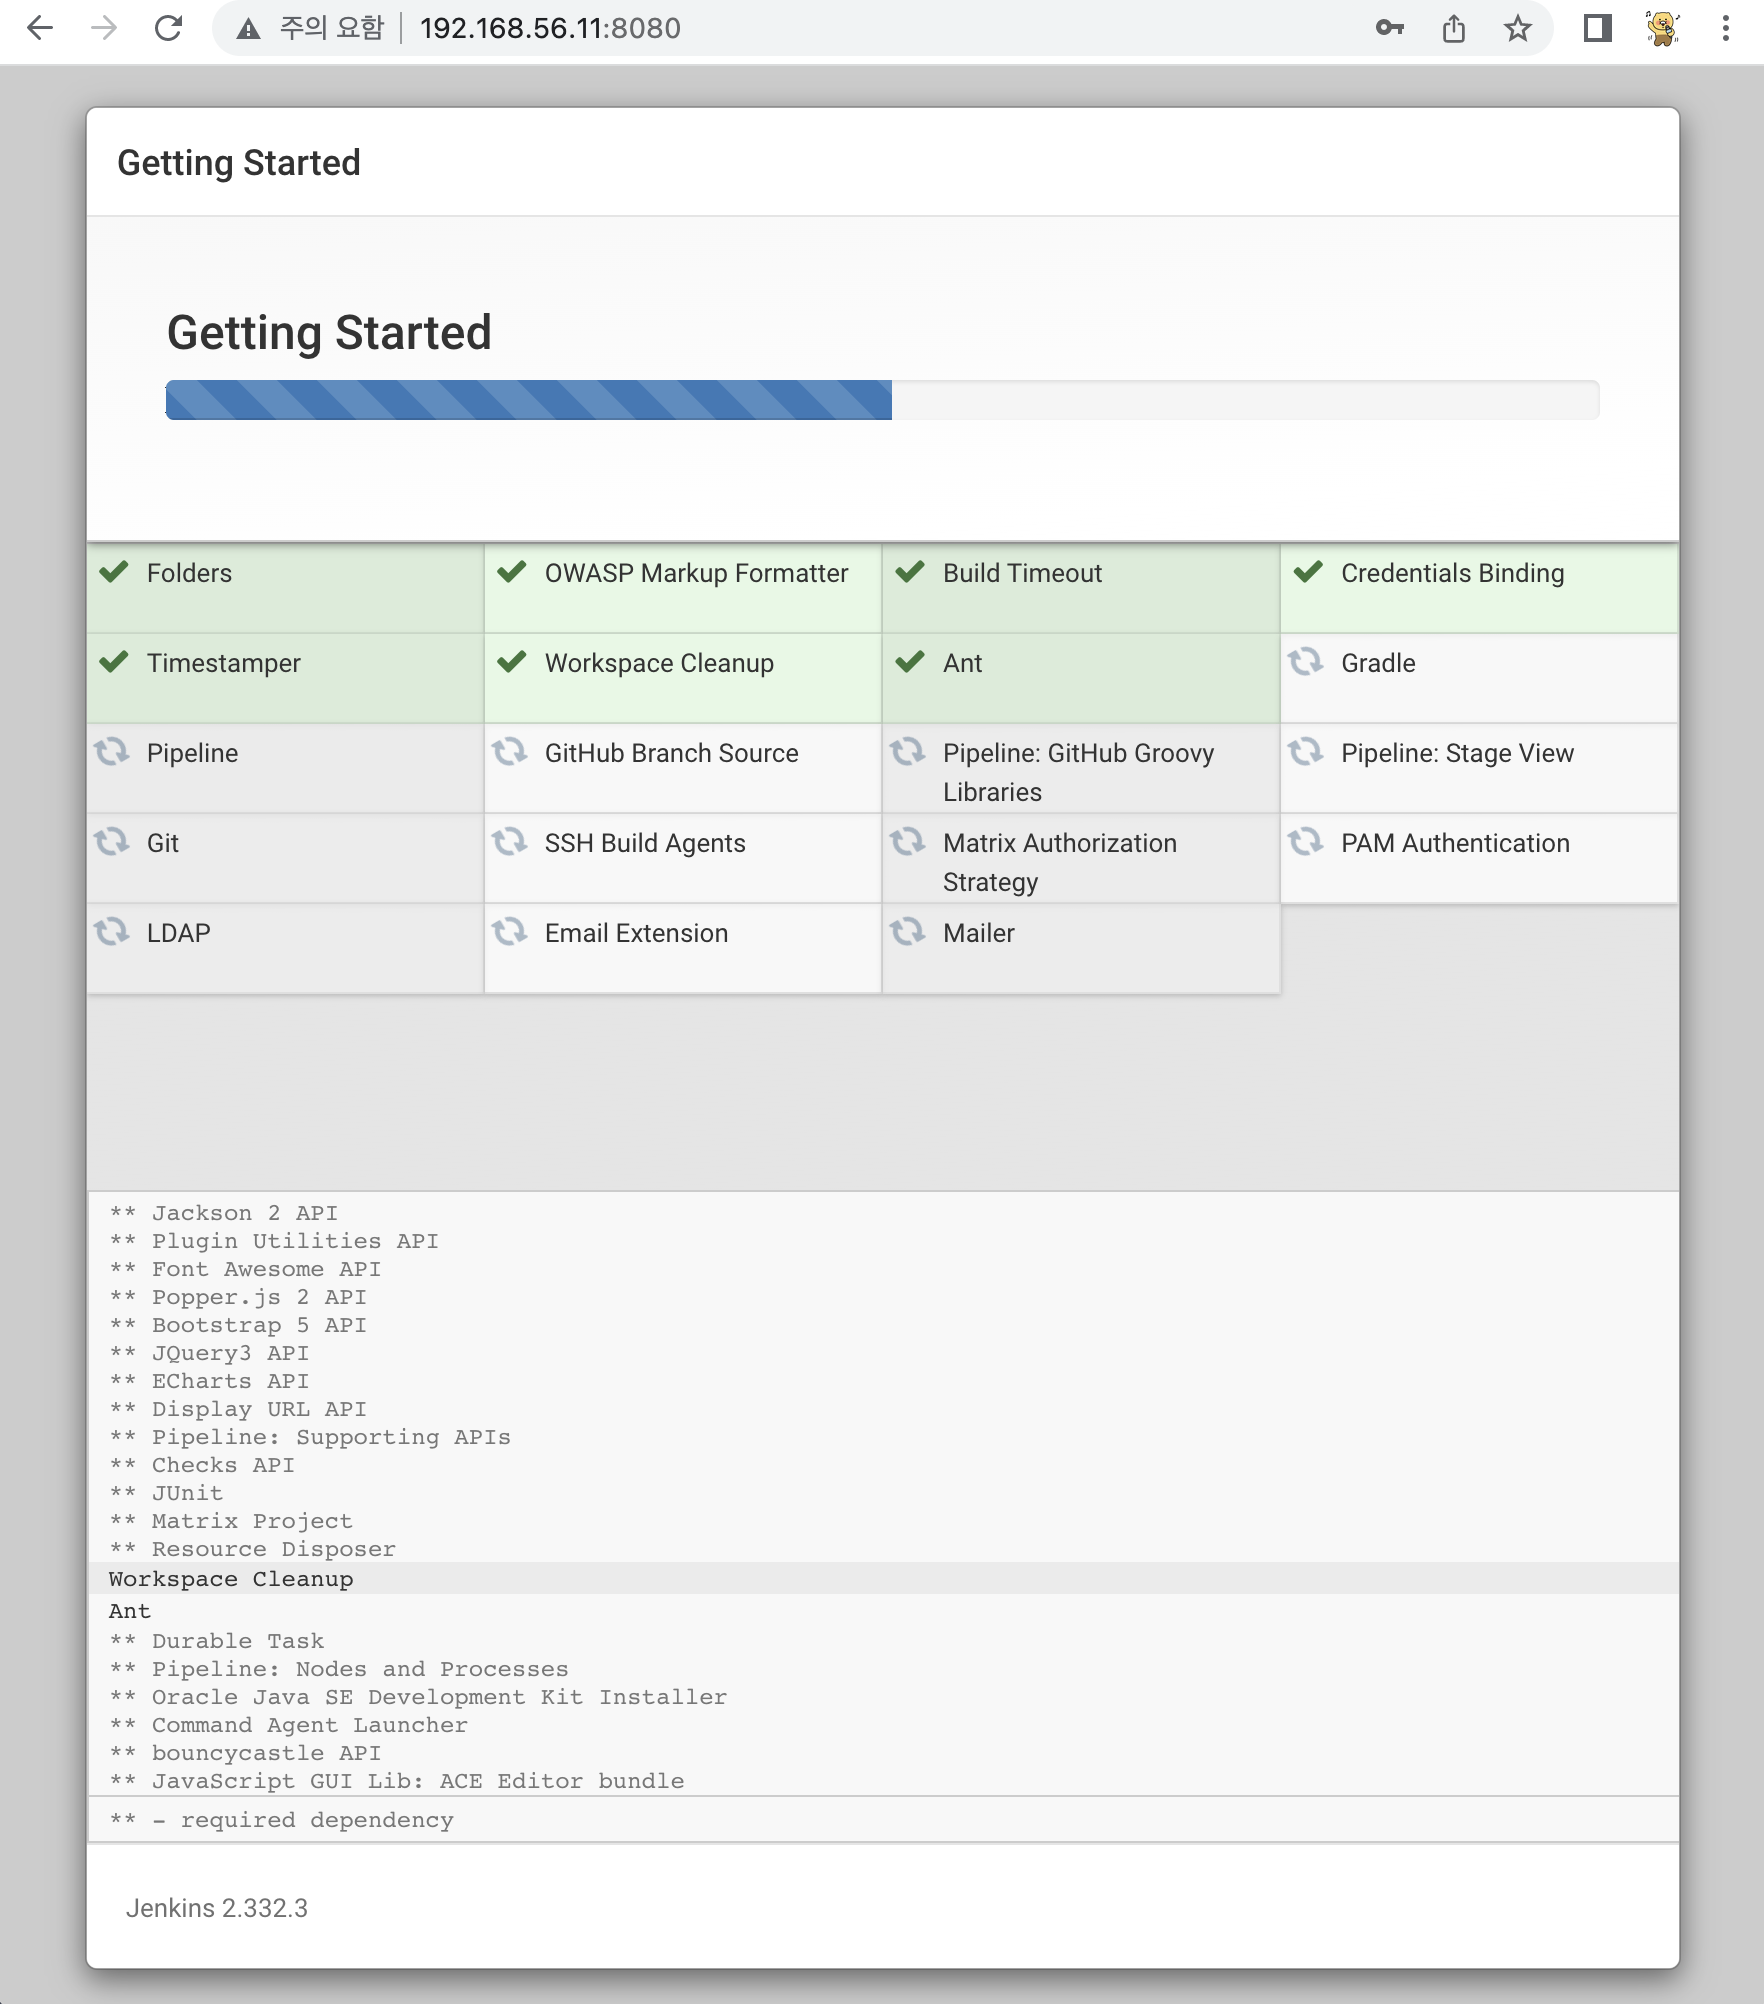
Task: Bookmark this page with the star icon
Action: (x=1518, y=28)
